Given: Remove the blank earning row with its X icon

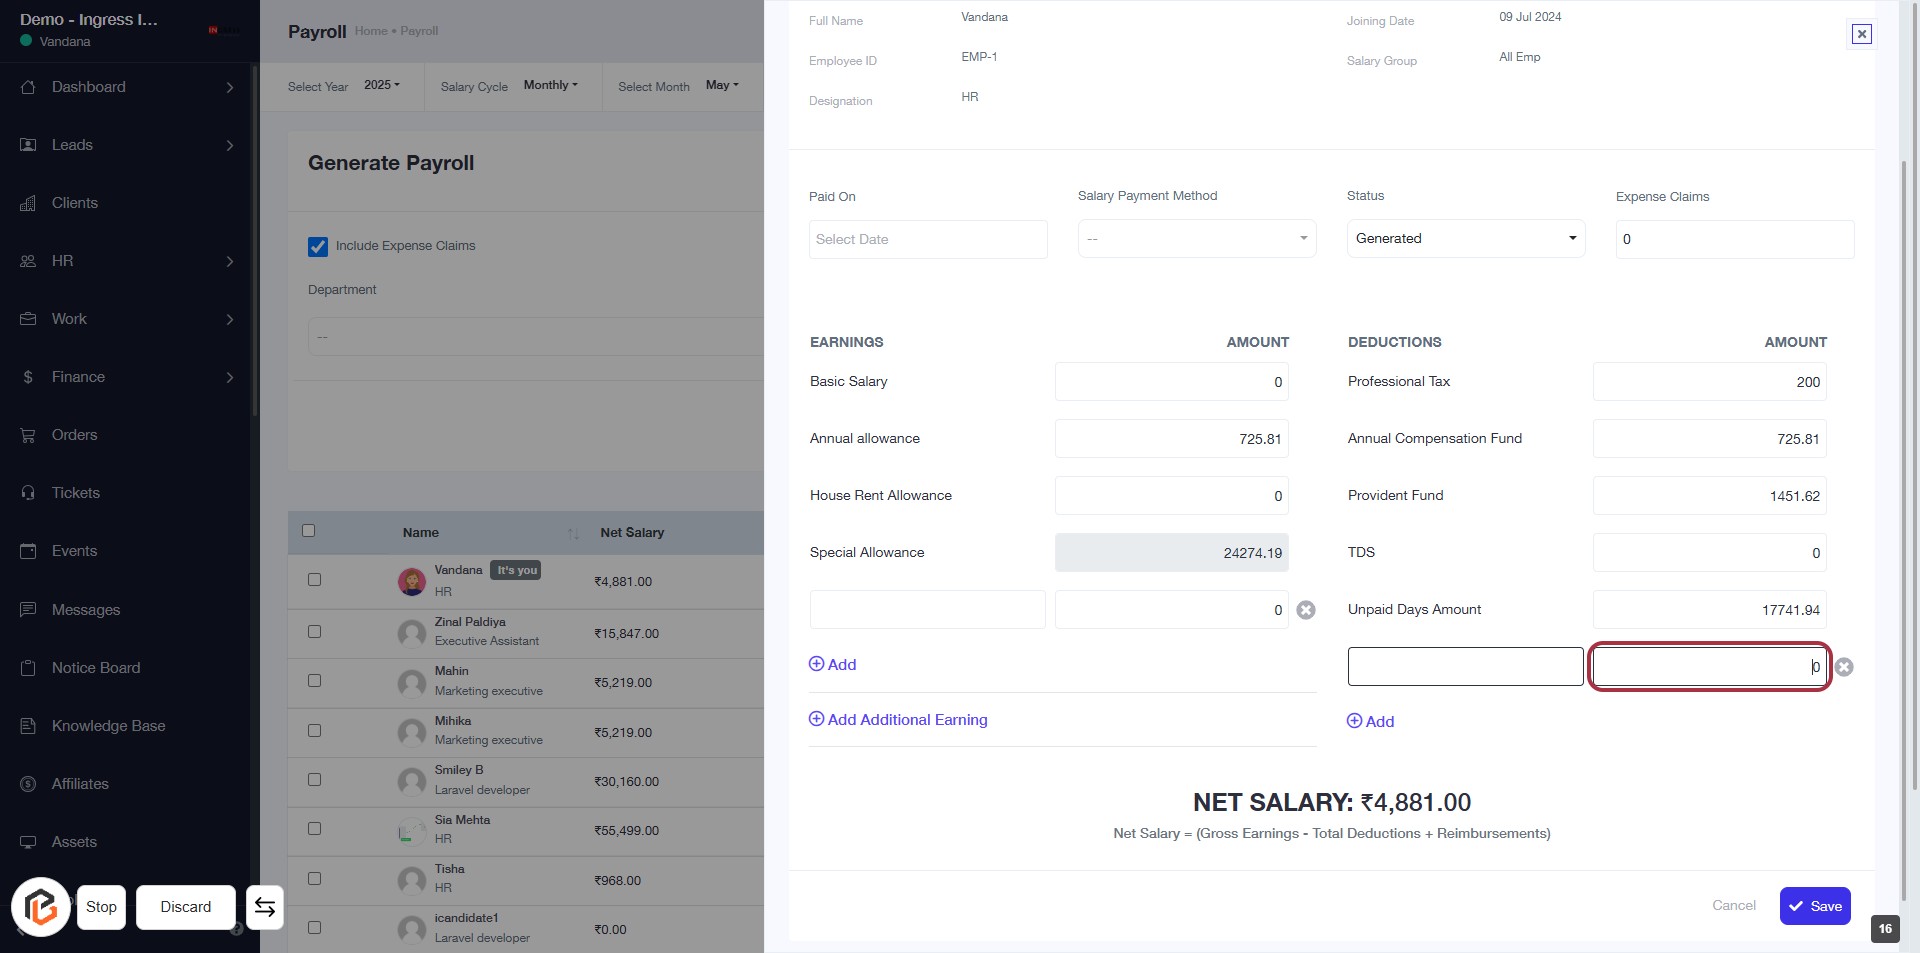Looking at the screenshot, I should 1306,610.
